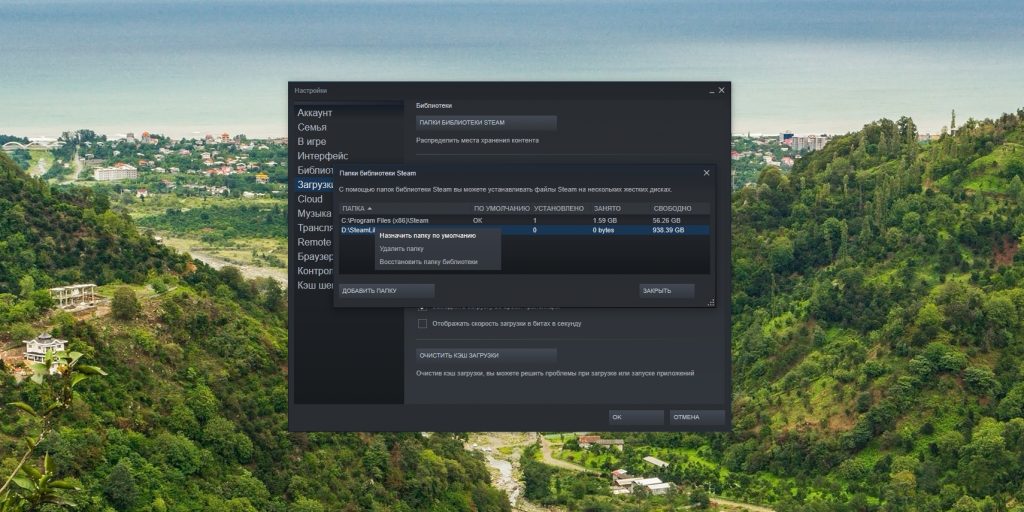Confirm settings with OK button
Screen dimensions: 1024x512
[x=636, y=417]
